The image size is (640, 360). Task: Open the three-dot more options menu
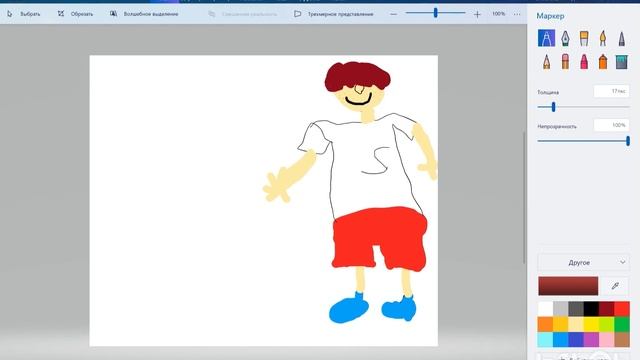pos(517,14)
